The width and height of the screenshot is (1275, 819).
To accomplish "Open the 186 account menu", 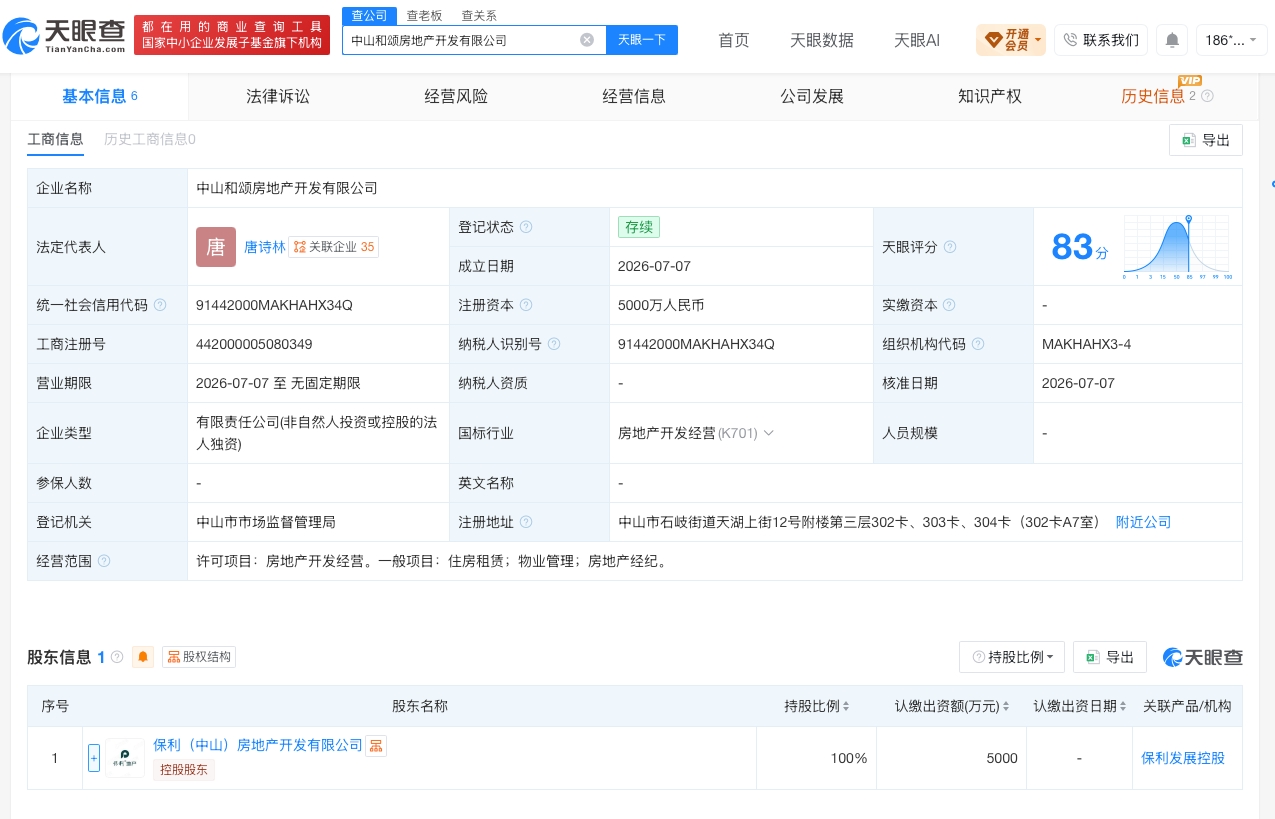I will pos(1231,40).
